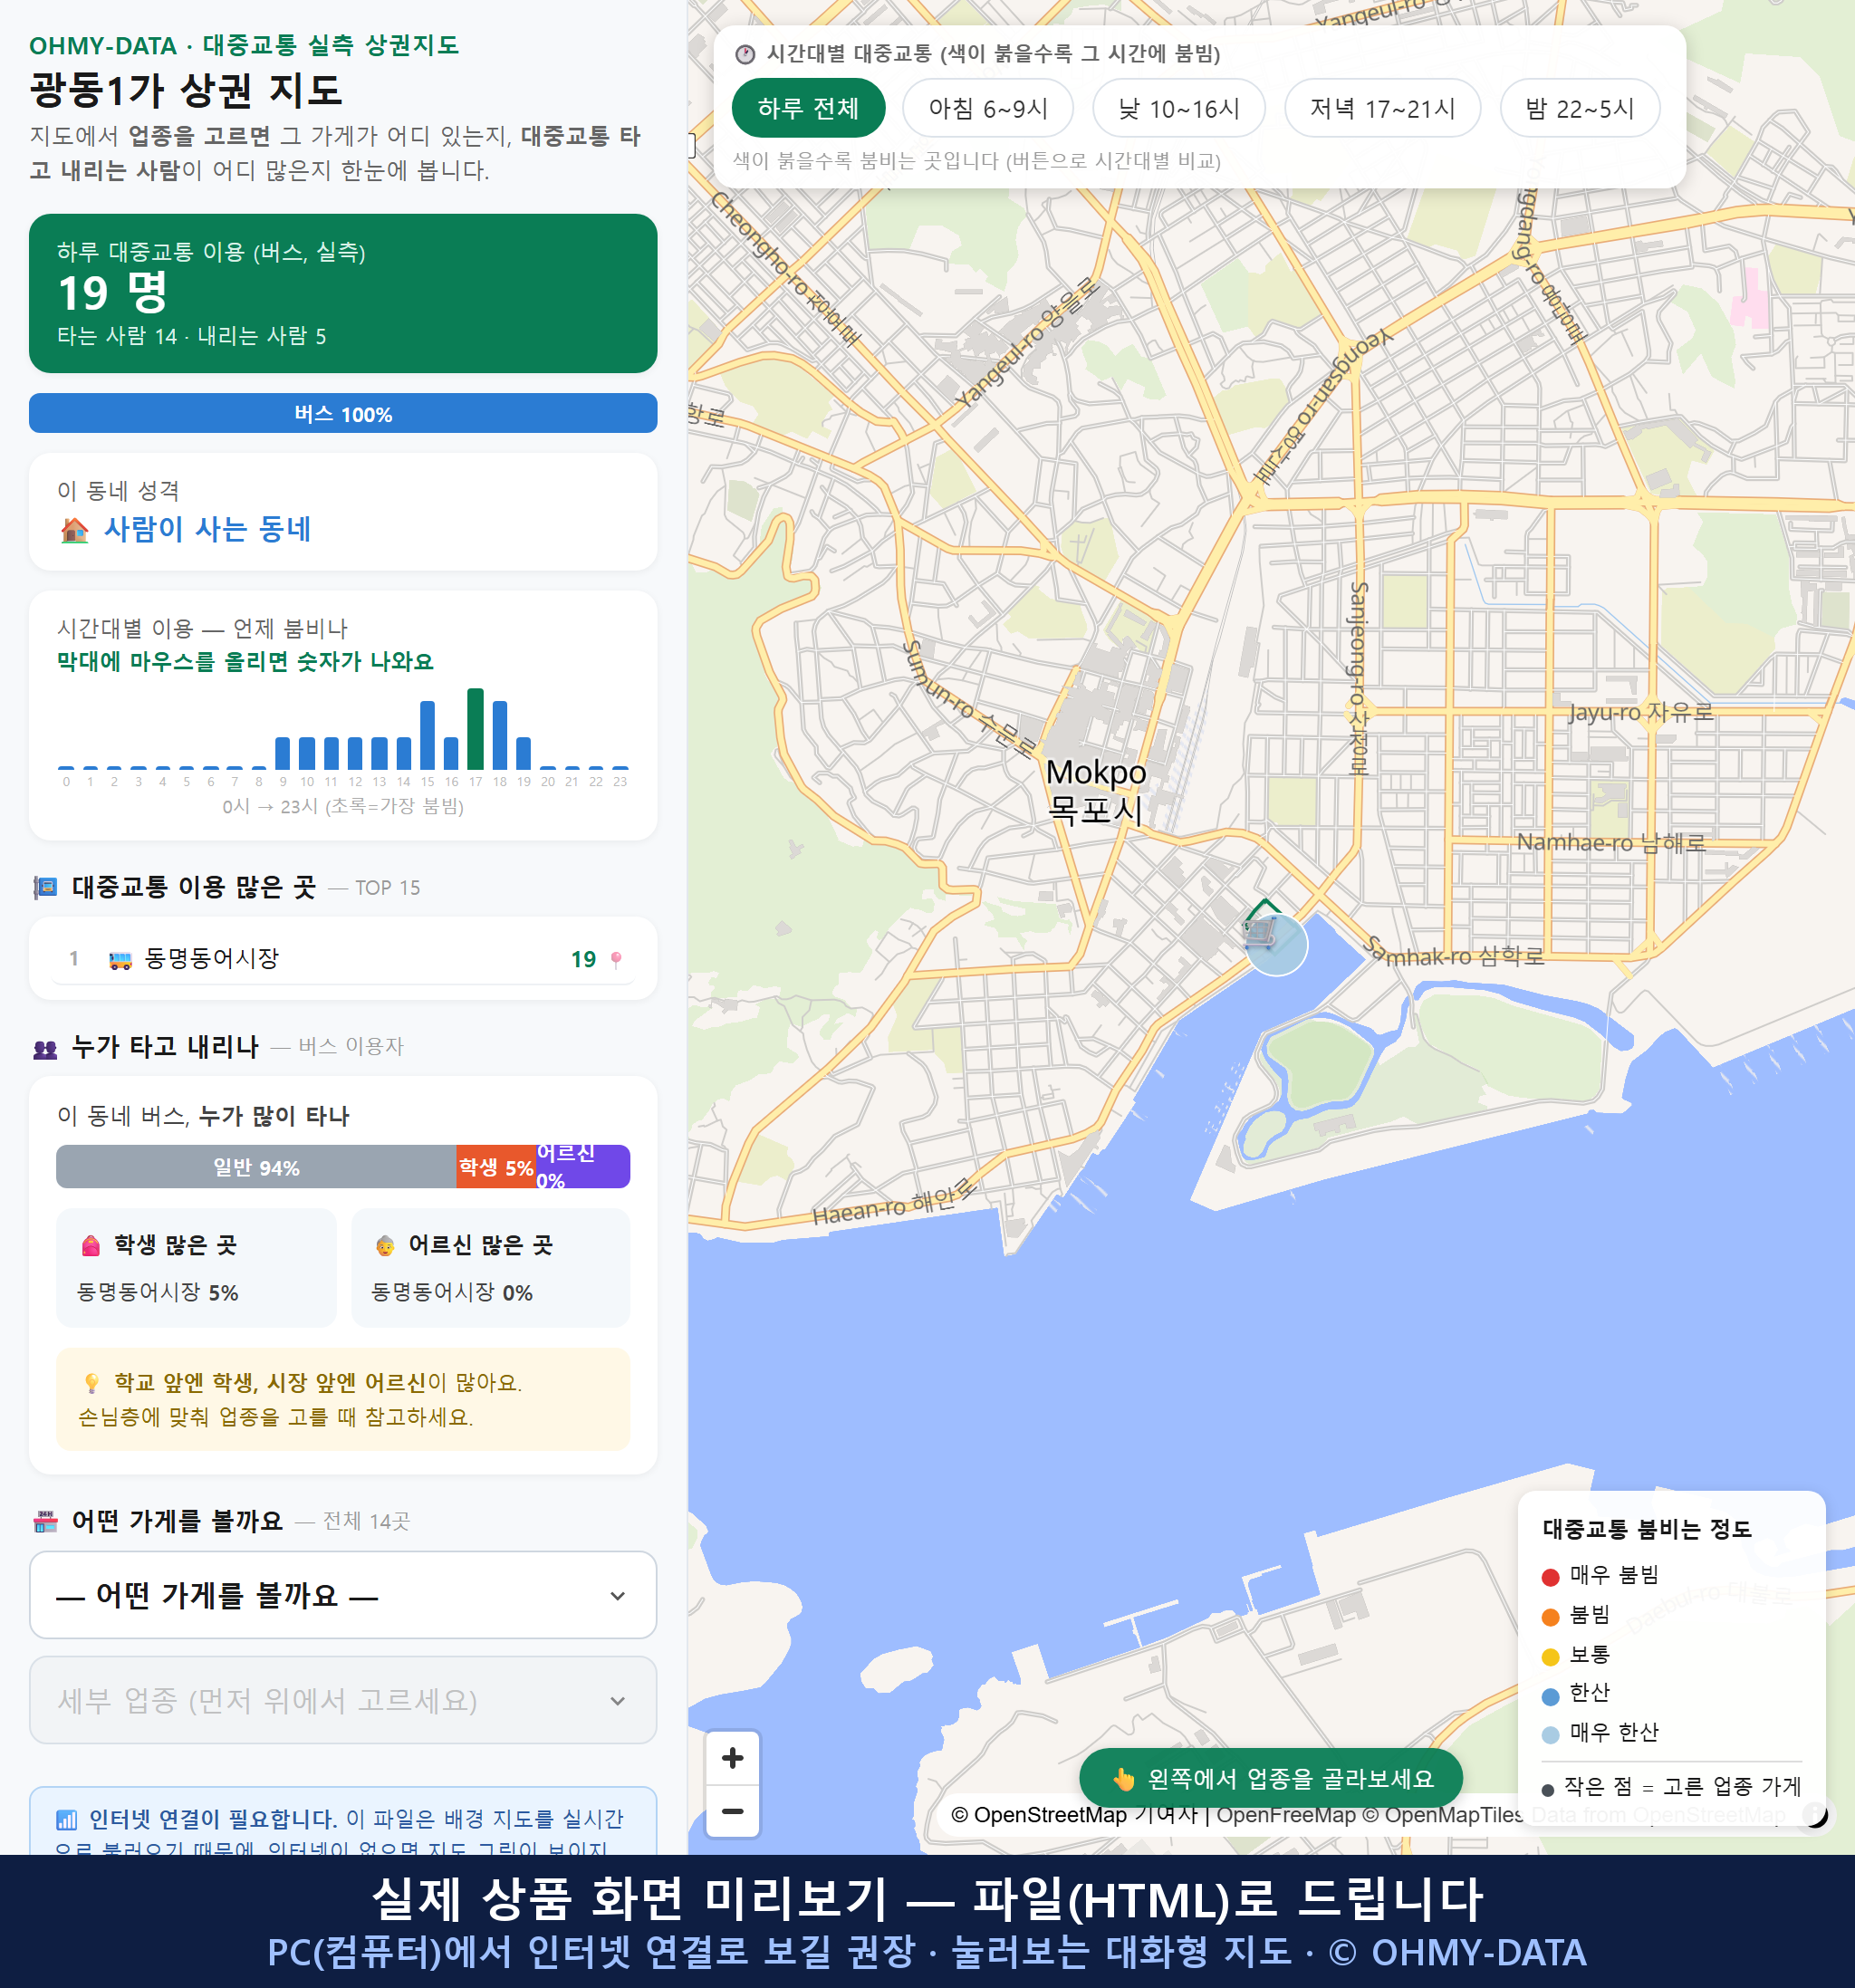1855x1988 pixels.
Task: Select 하루 전체 time filter
Action: pyautogui.click(x=808, y=108)
